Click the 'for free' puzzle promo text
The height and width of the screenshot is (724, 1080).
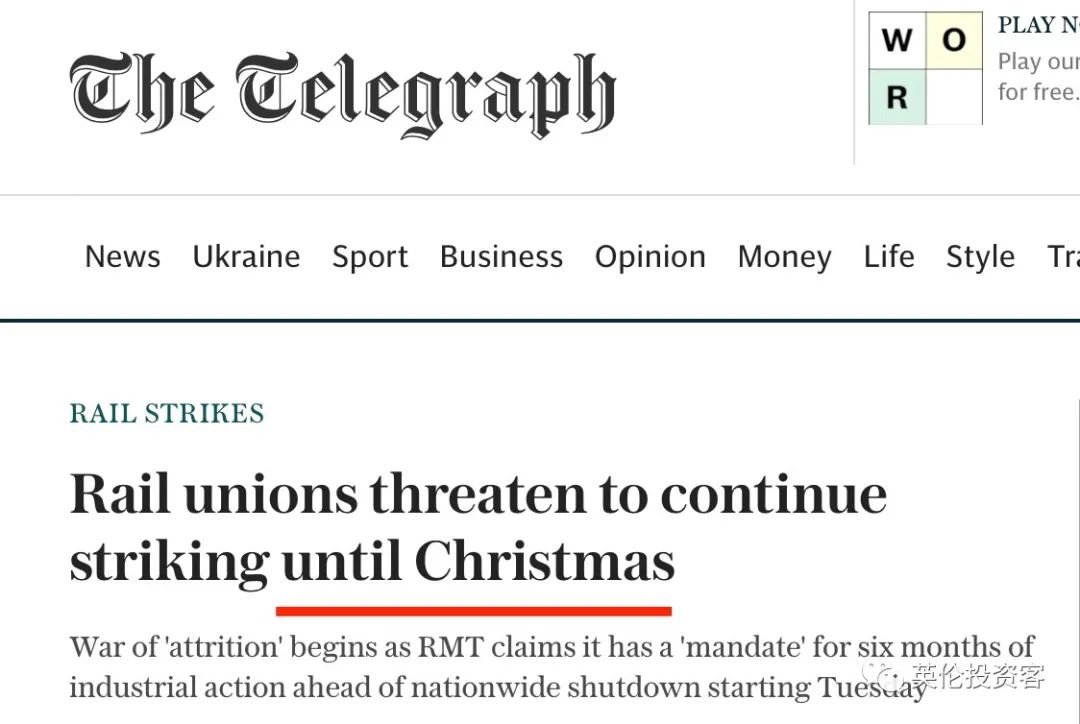1037,92
